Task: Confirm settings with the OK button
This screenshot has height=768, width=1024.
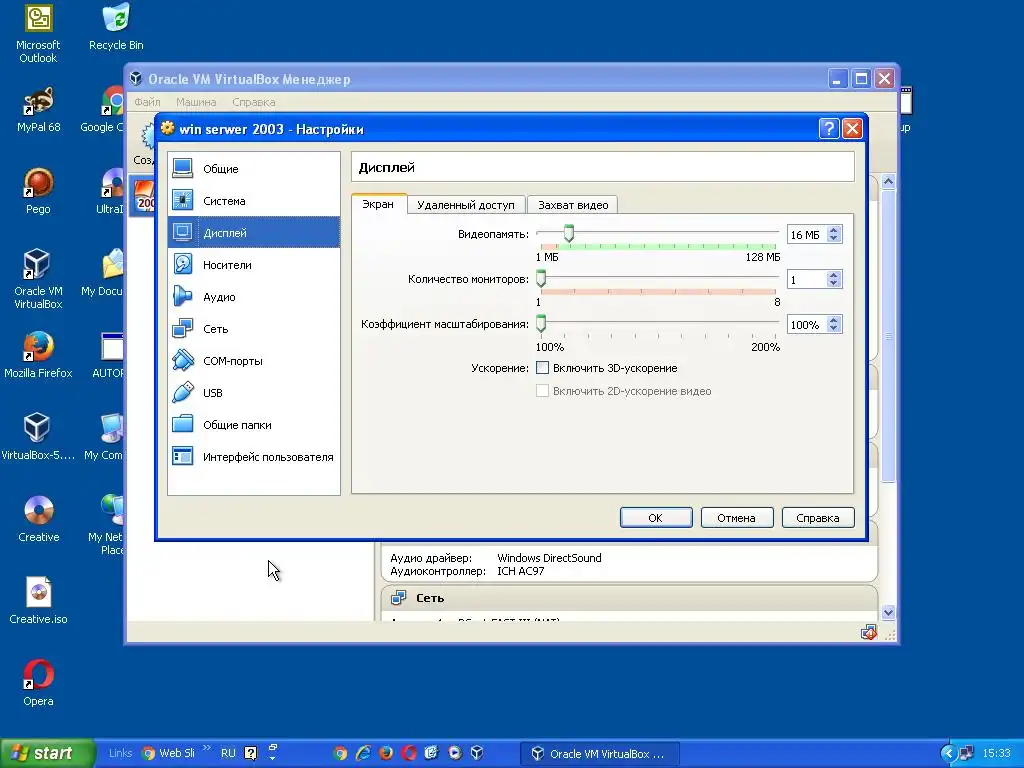Action: (656, 517)
